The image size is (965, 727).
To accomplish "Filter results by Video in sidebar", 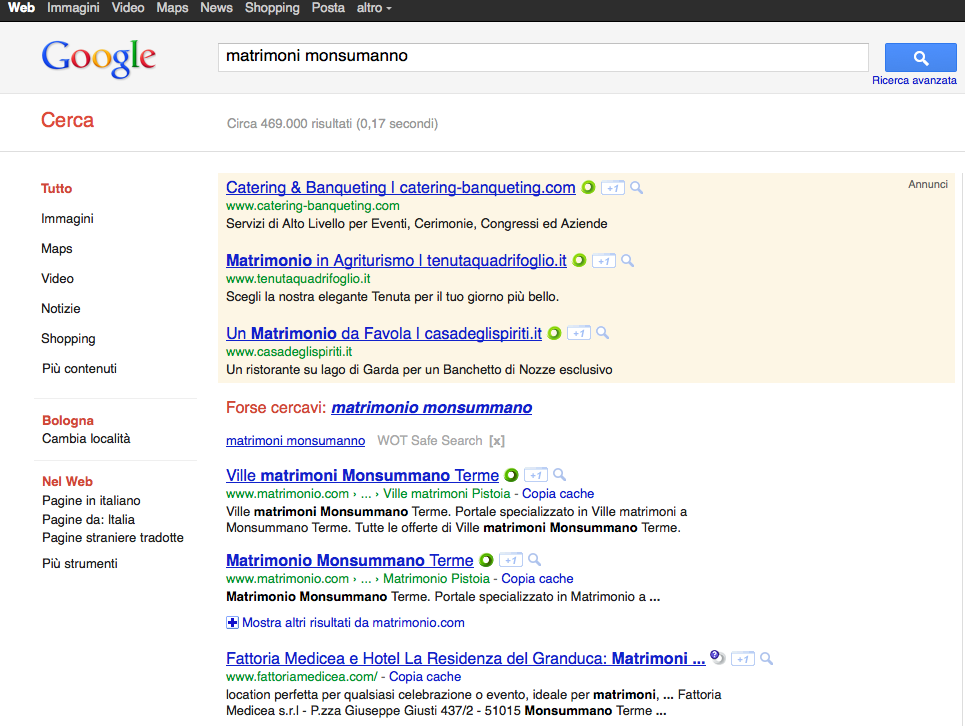I will (57, 279).
